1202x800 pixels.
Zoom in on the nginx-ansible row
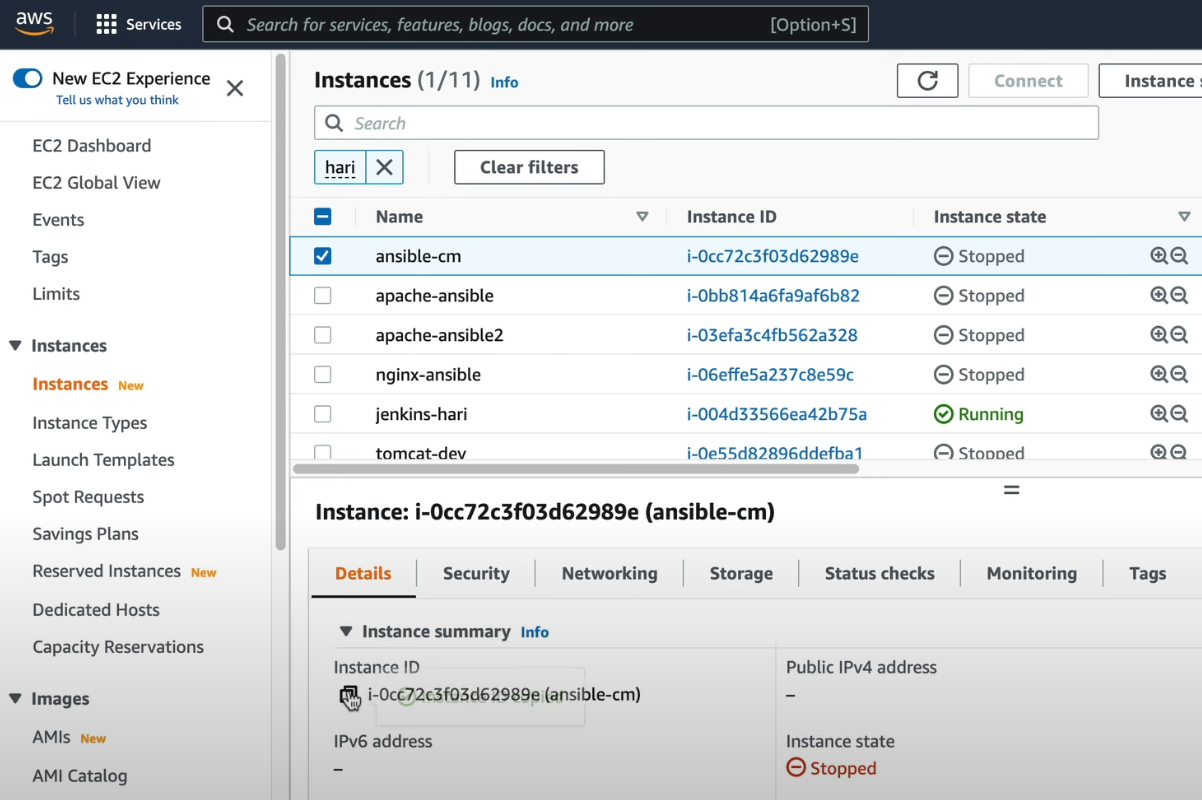pyautogui.click(x=1158, y=374)
